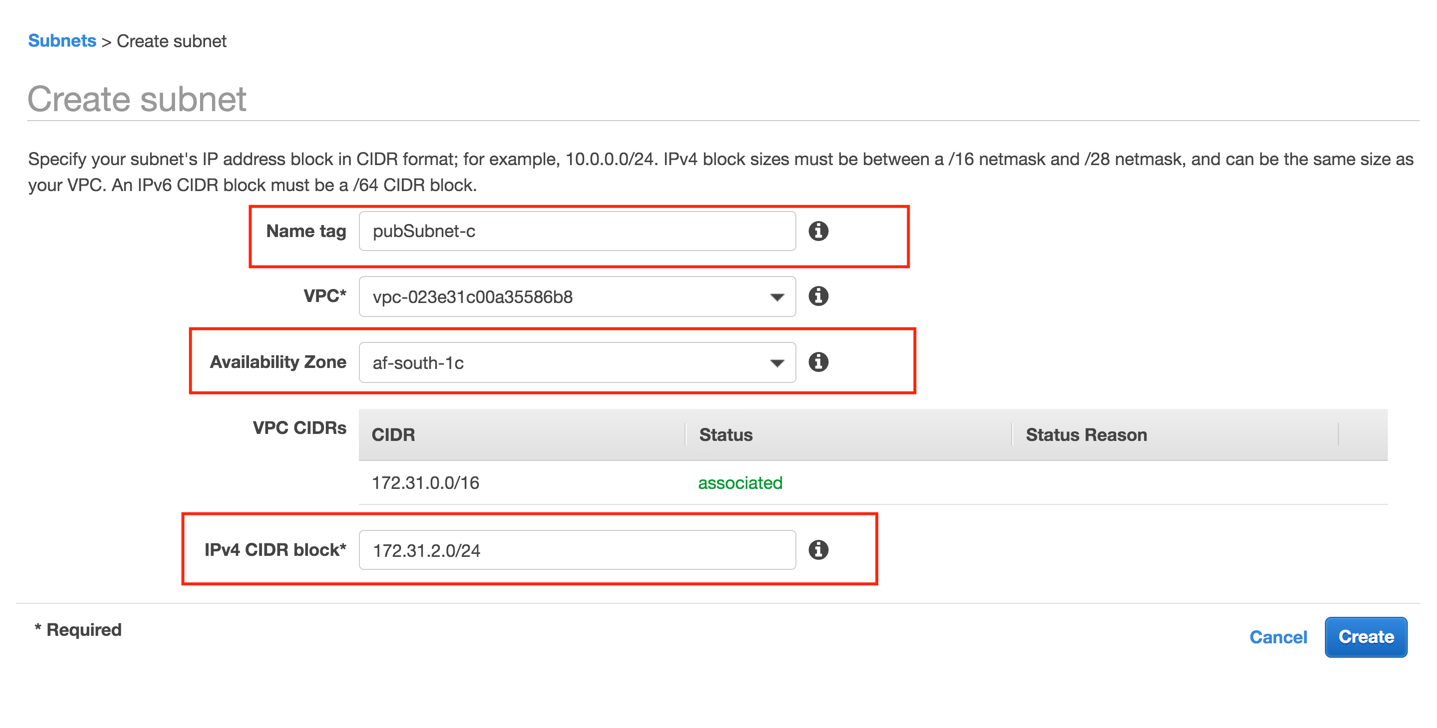Click the blue Create button
1437x728 pixels.
click(x=1366, y=637)
